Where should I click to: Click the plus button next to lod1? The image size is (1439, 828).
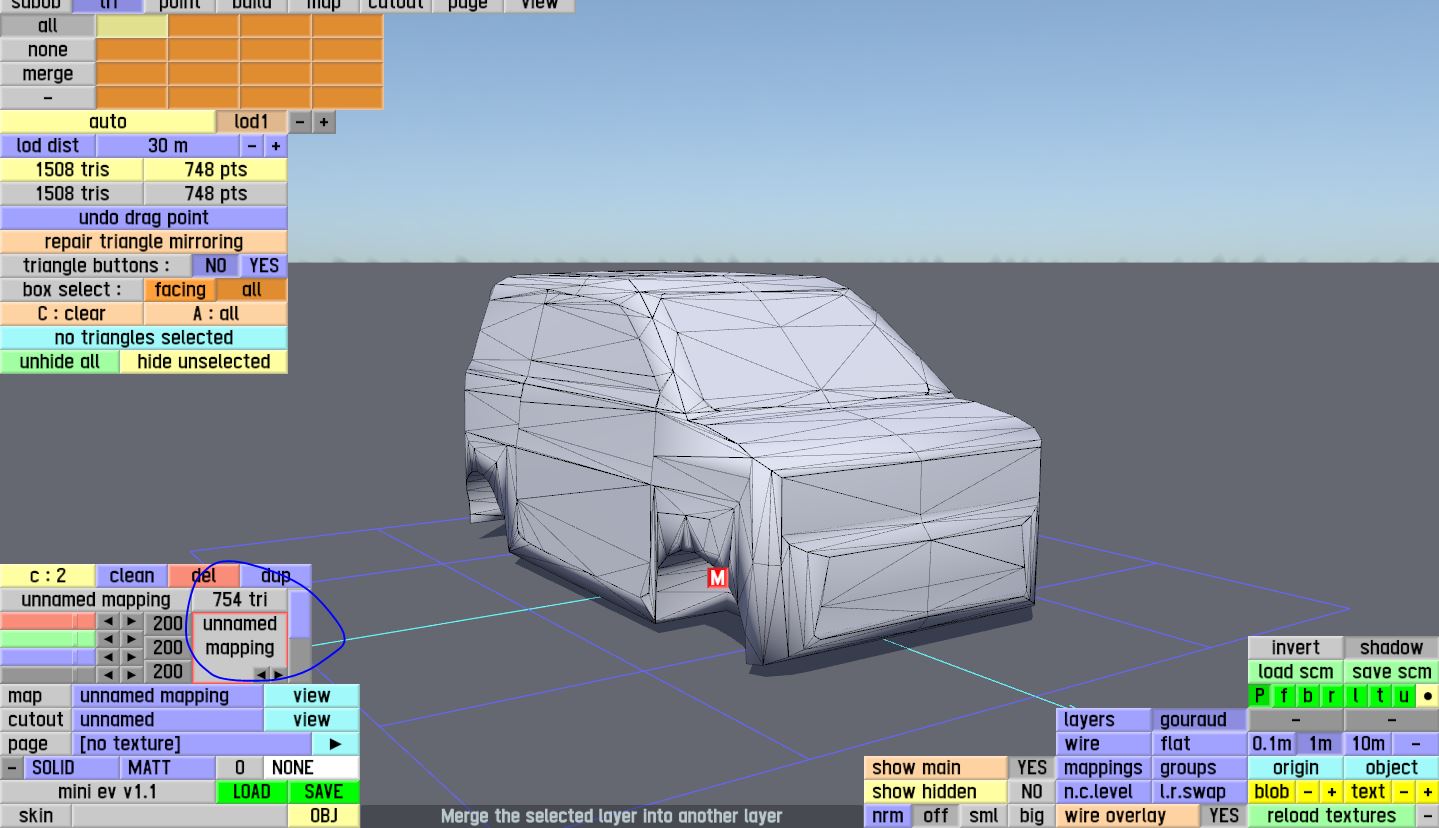click(x=323, y=122)
